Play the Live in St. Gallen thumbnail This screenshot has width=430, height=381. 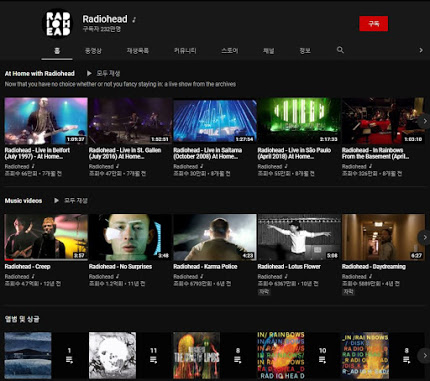pos(130,121)
